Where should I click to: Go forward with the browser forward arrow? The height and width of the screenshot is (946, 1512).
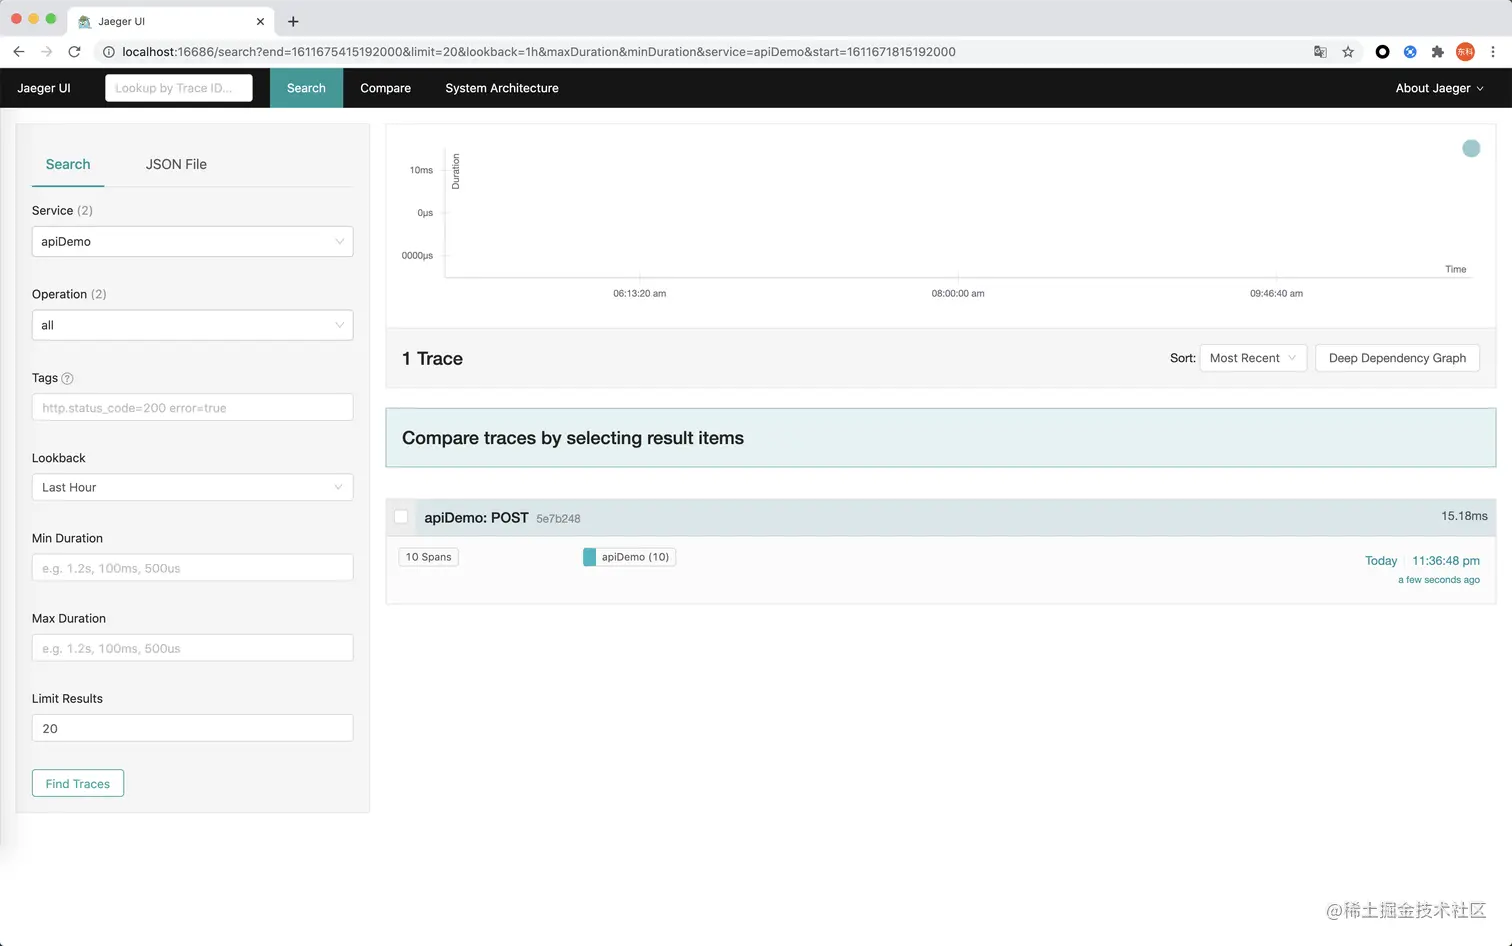(46, 51)
